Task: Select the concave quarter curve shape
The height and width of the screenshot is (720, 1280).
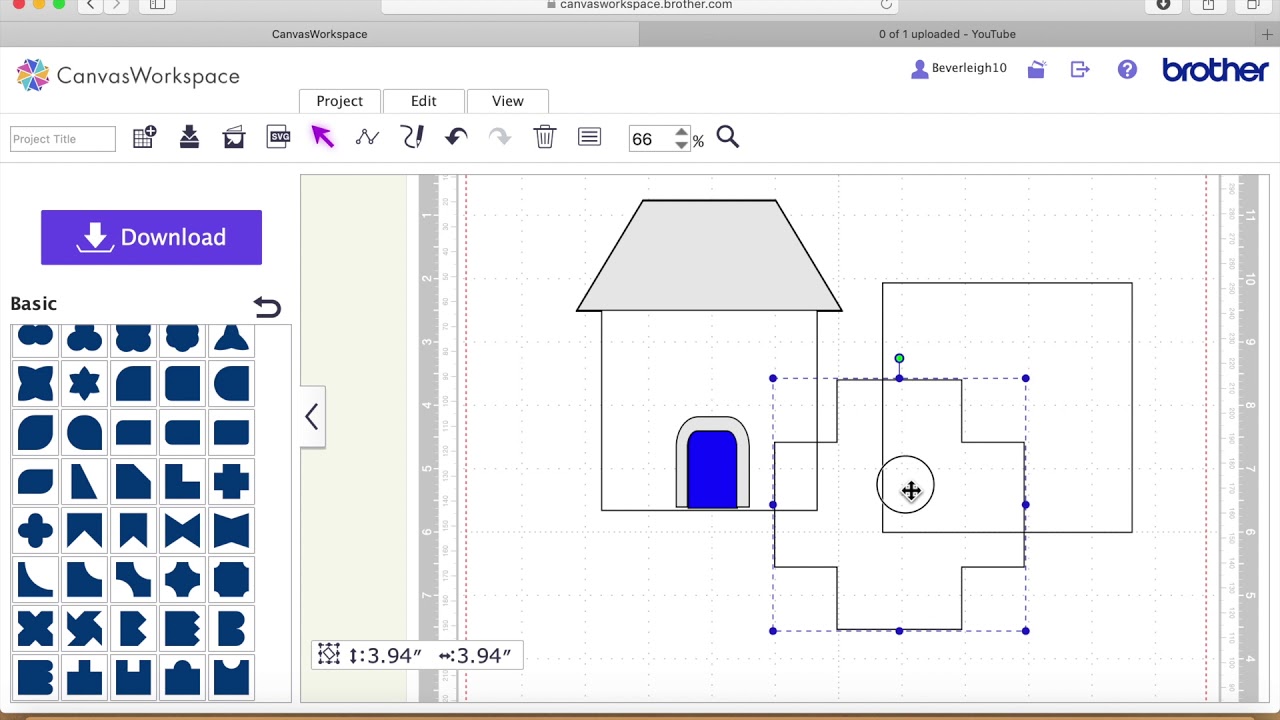Action: click(x=35, y=579)
